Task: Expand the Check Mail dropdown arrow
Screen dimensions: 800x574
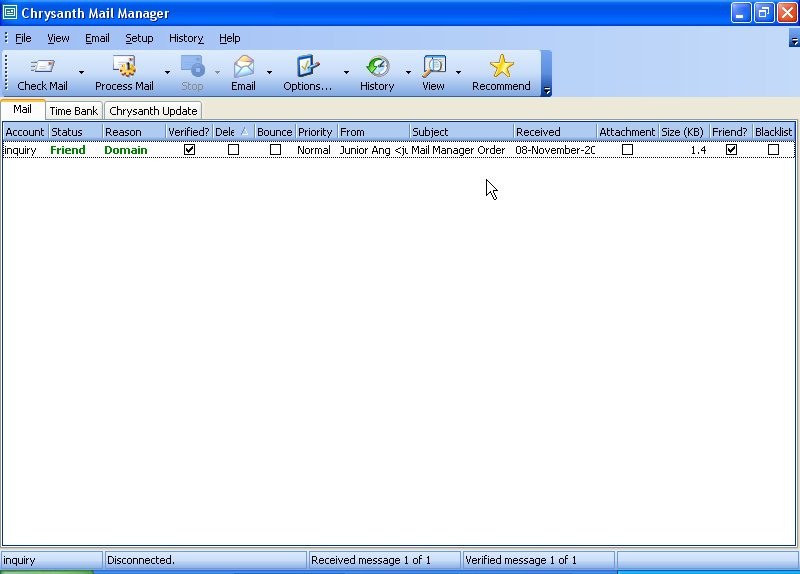Action: pos(81,73)
